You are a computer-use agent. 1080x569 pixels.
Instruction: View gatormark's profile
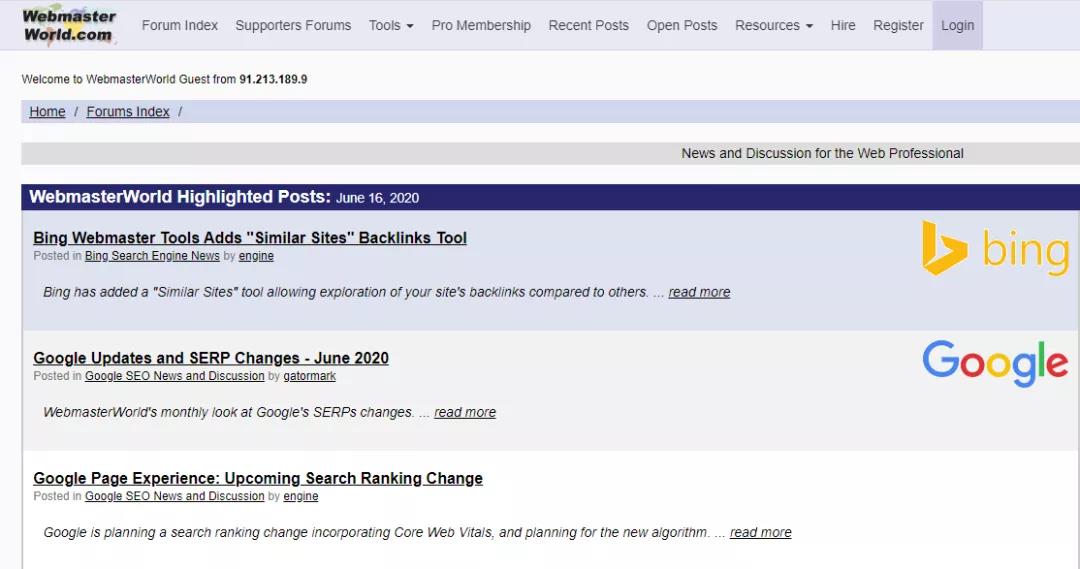coord(309,376)
